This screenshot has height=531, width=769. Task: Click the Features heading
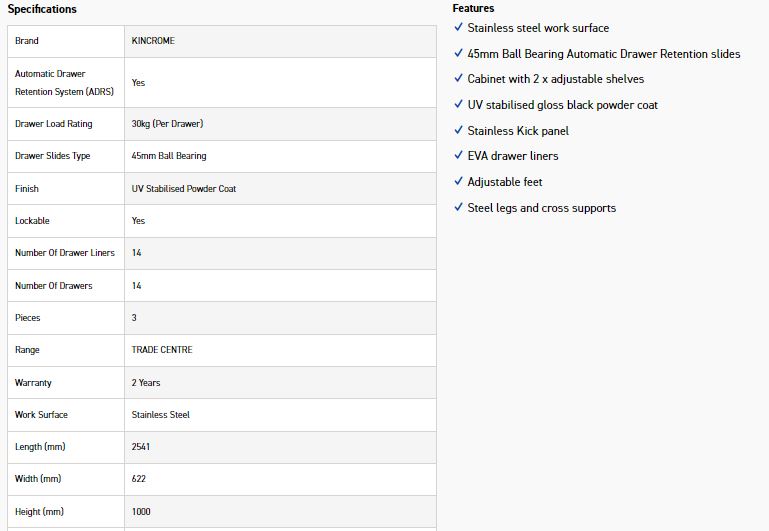click(473, 8)
